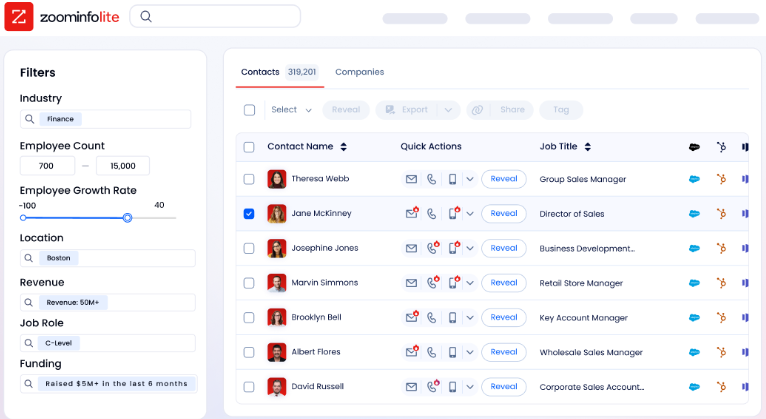The height and width of the screenshot is (419, 766).
Task: Click phone icon in Jane McKinney row
Action: [431, 213]
